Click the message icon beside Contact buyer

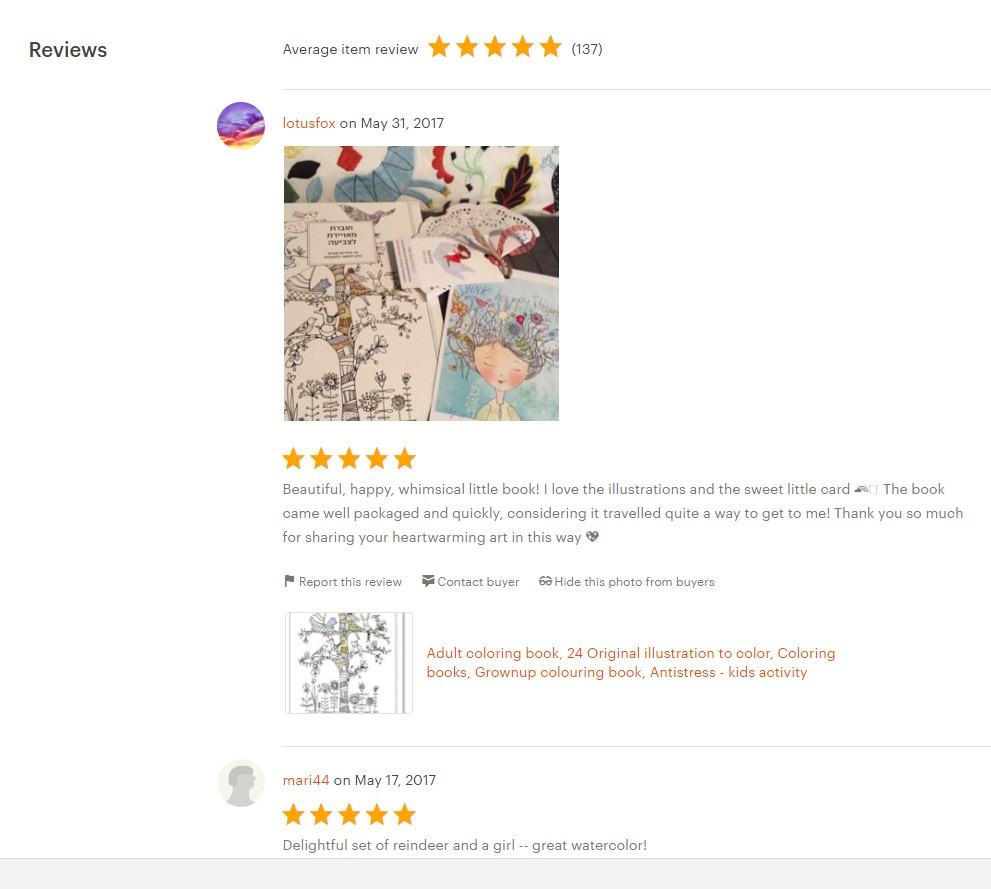(x=428, y=581)
